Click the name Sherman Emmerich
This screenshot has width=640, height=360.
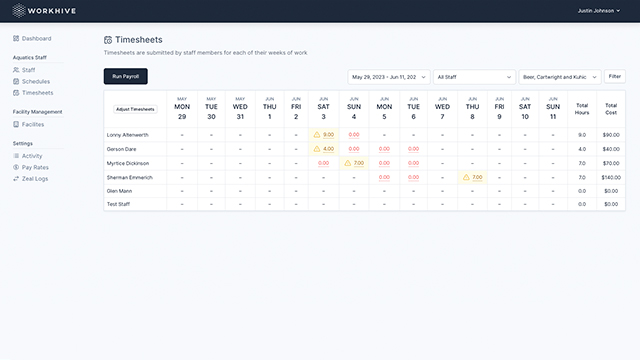(x=129, y=178)
